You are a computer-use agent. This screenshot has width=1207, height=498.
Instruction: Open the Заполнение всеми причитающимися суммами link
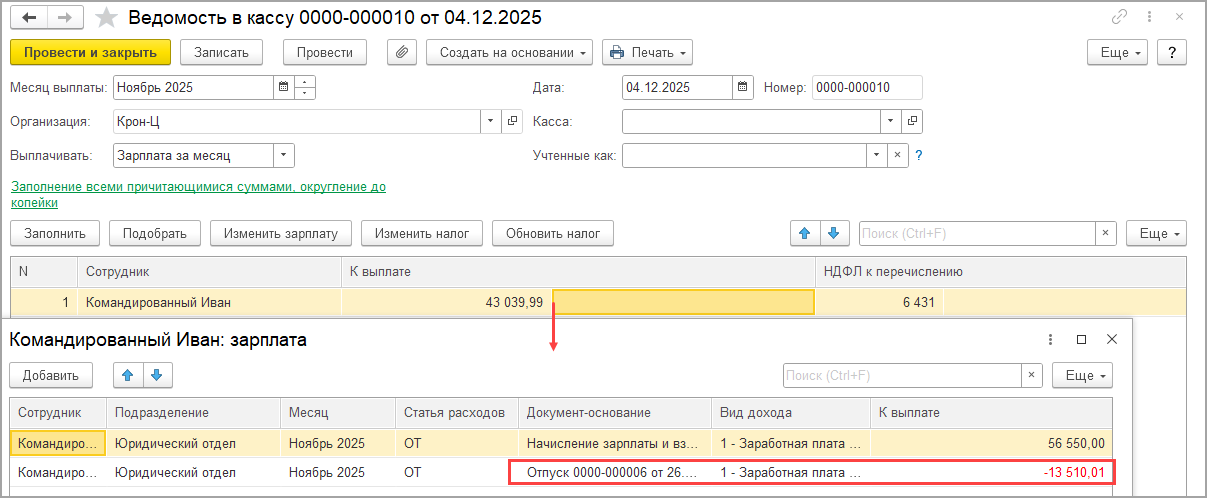pos(198,194)
